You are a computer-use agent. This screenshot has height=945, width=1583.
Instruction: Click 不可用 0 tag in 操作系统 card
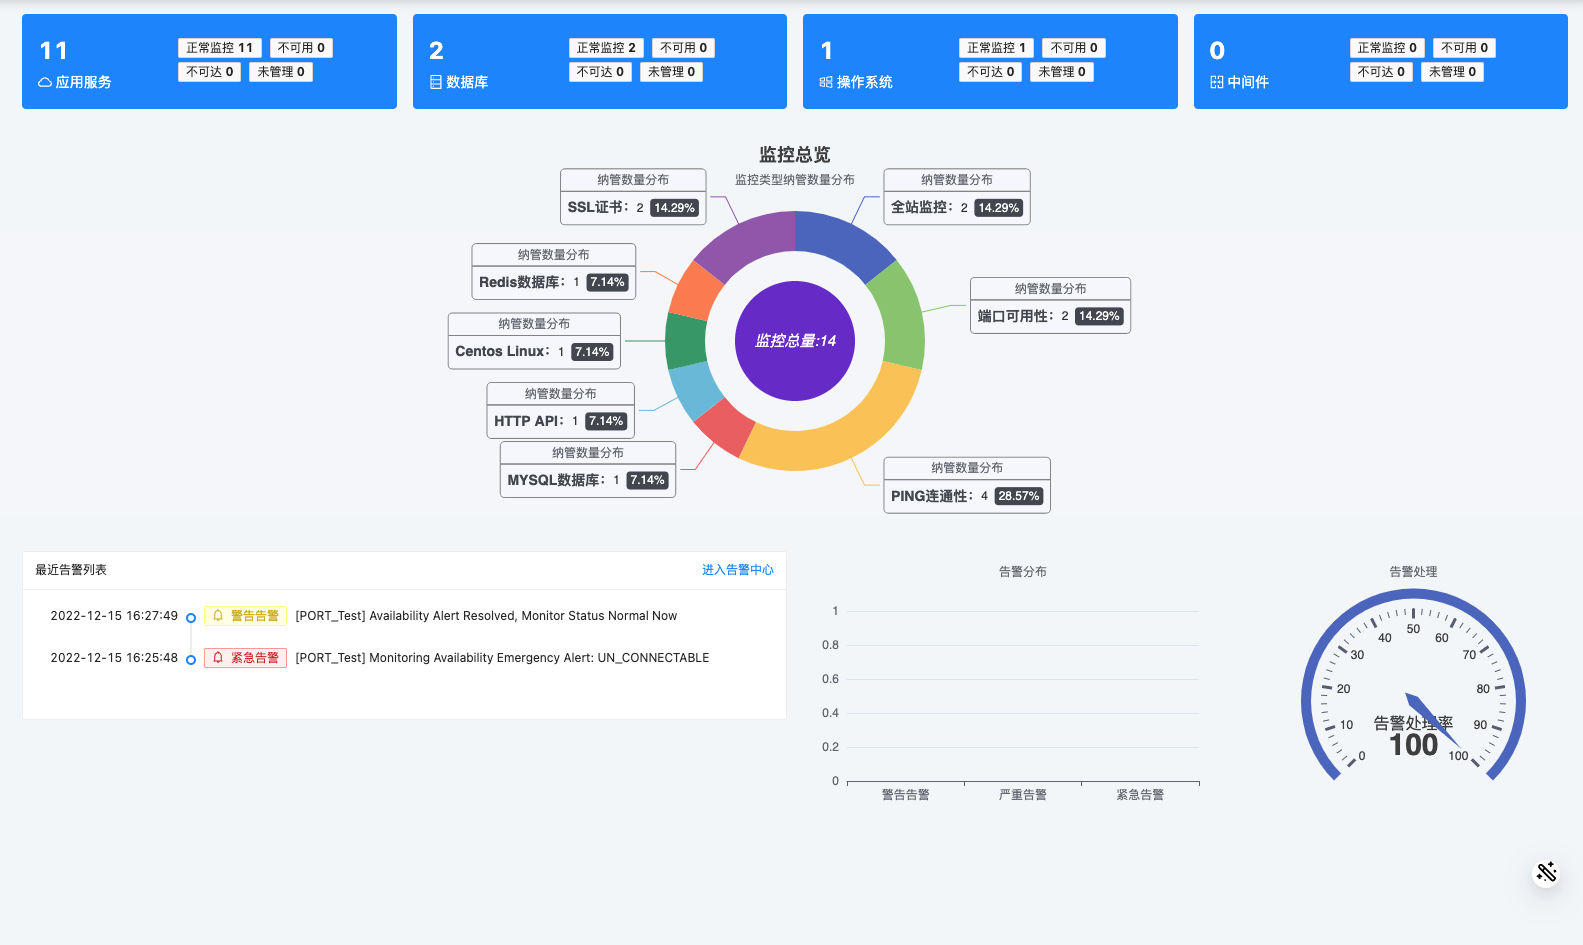[x=1074, y=48]
